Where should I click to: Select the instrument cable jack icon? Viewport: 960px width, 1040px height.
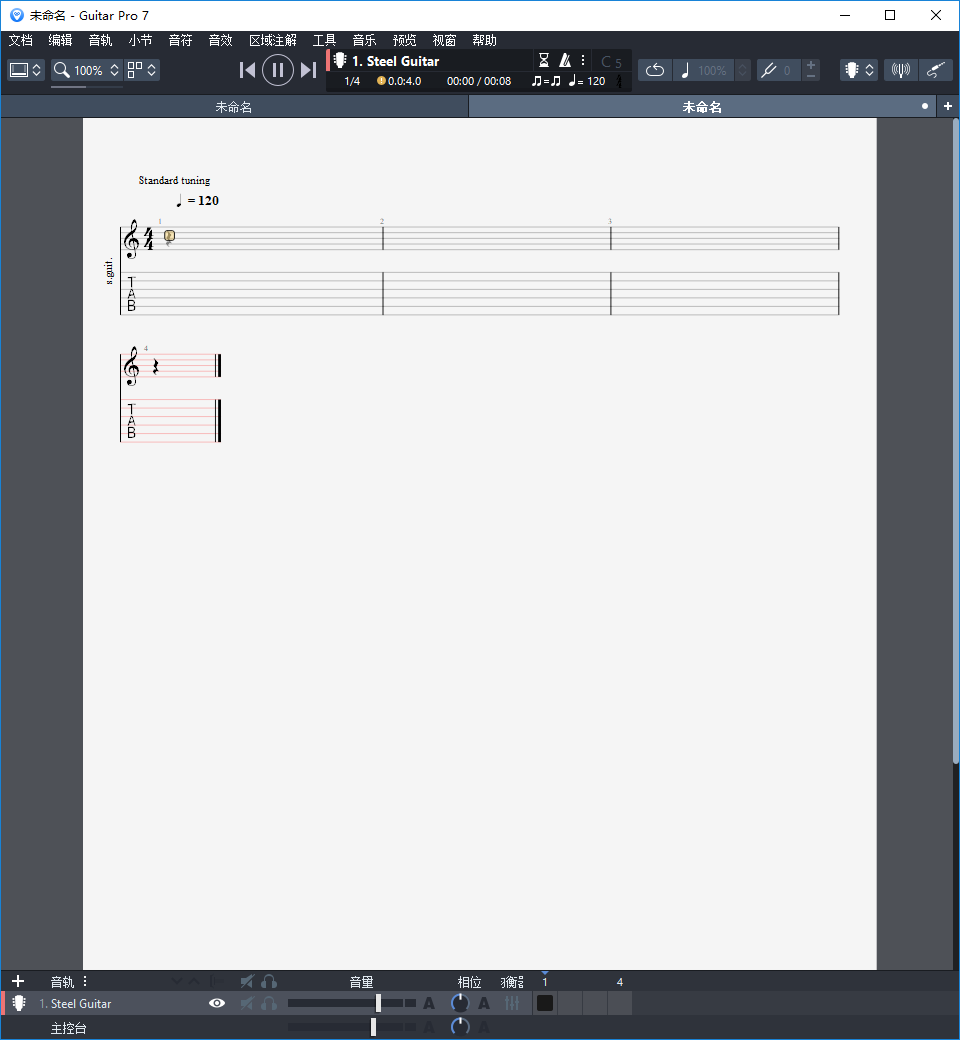coord(936,70)
